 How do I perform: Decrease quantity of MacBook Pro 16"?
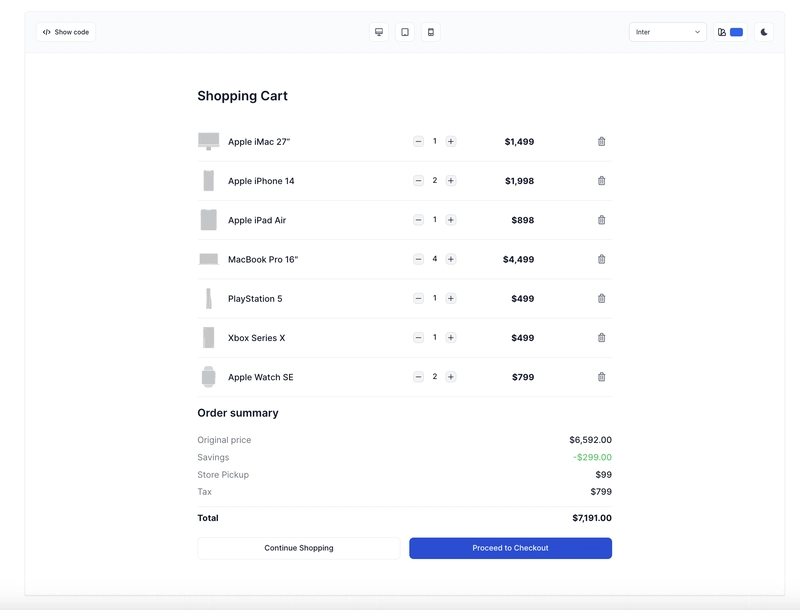pyautogui.click(x=418, y=259)
